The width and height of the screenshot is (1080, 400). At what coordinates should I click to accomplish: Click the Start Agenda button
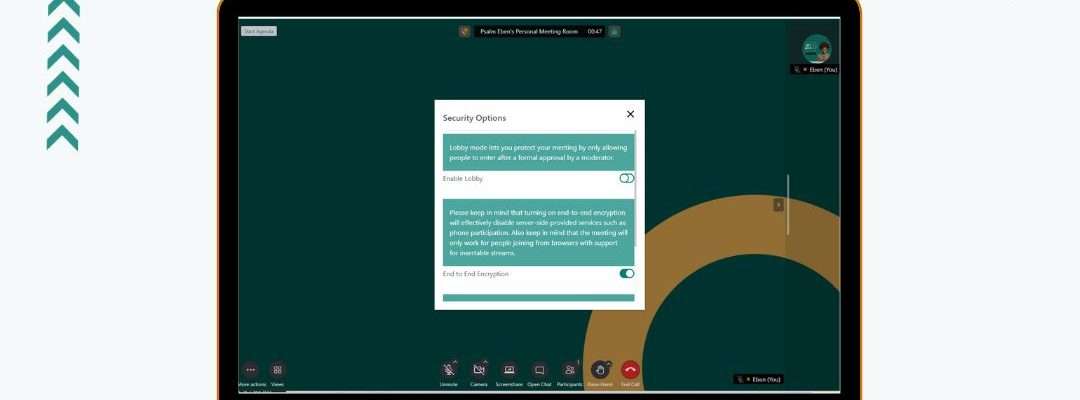(259, 31)
